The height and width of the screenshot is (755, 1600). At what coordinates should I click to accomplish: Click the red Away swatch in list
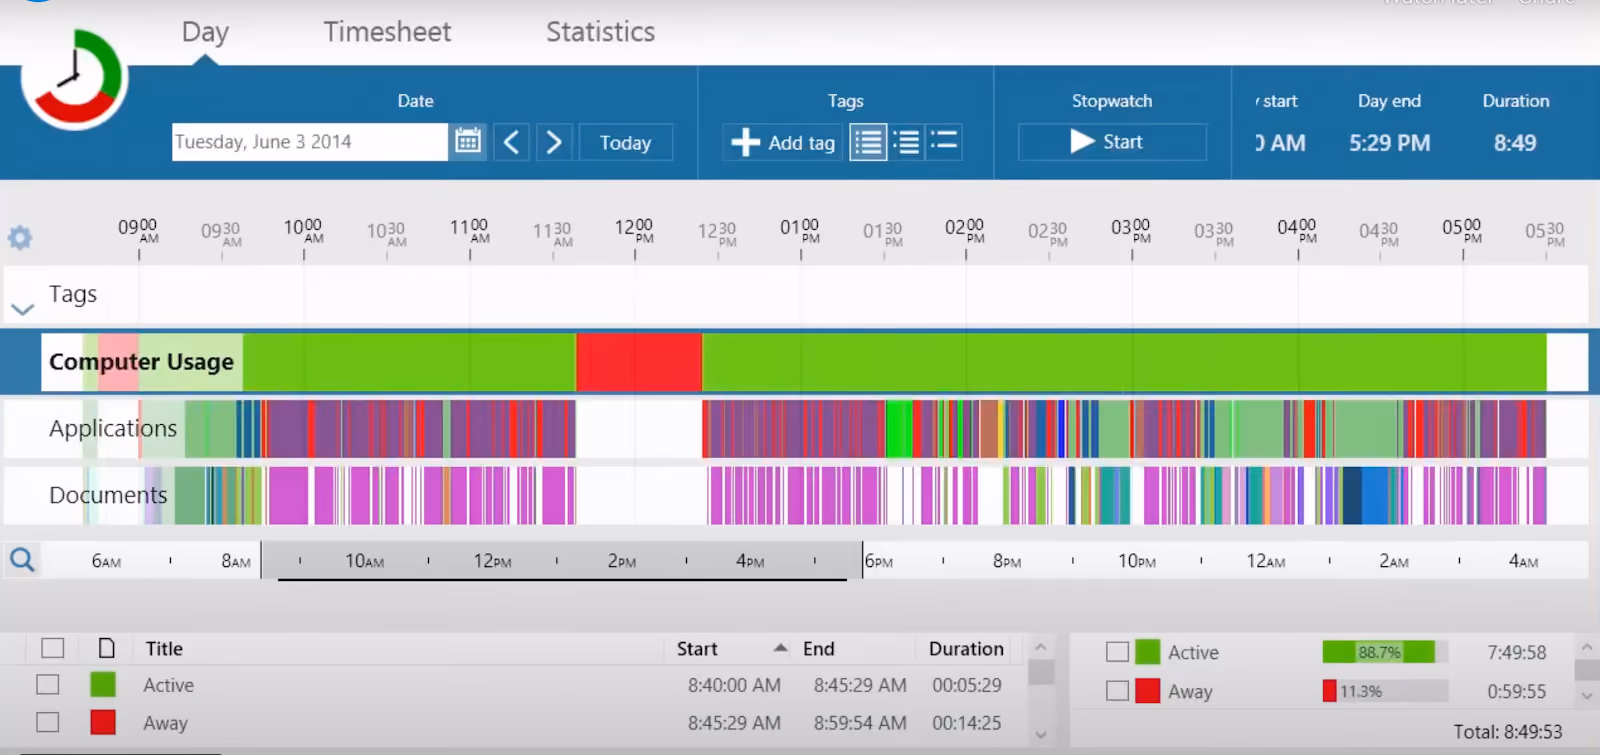pyautogui.click(x=102, y=722)
